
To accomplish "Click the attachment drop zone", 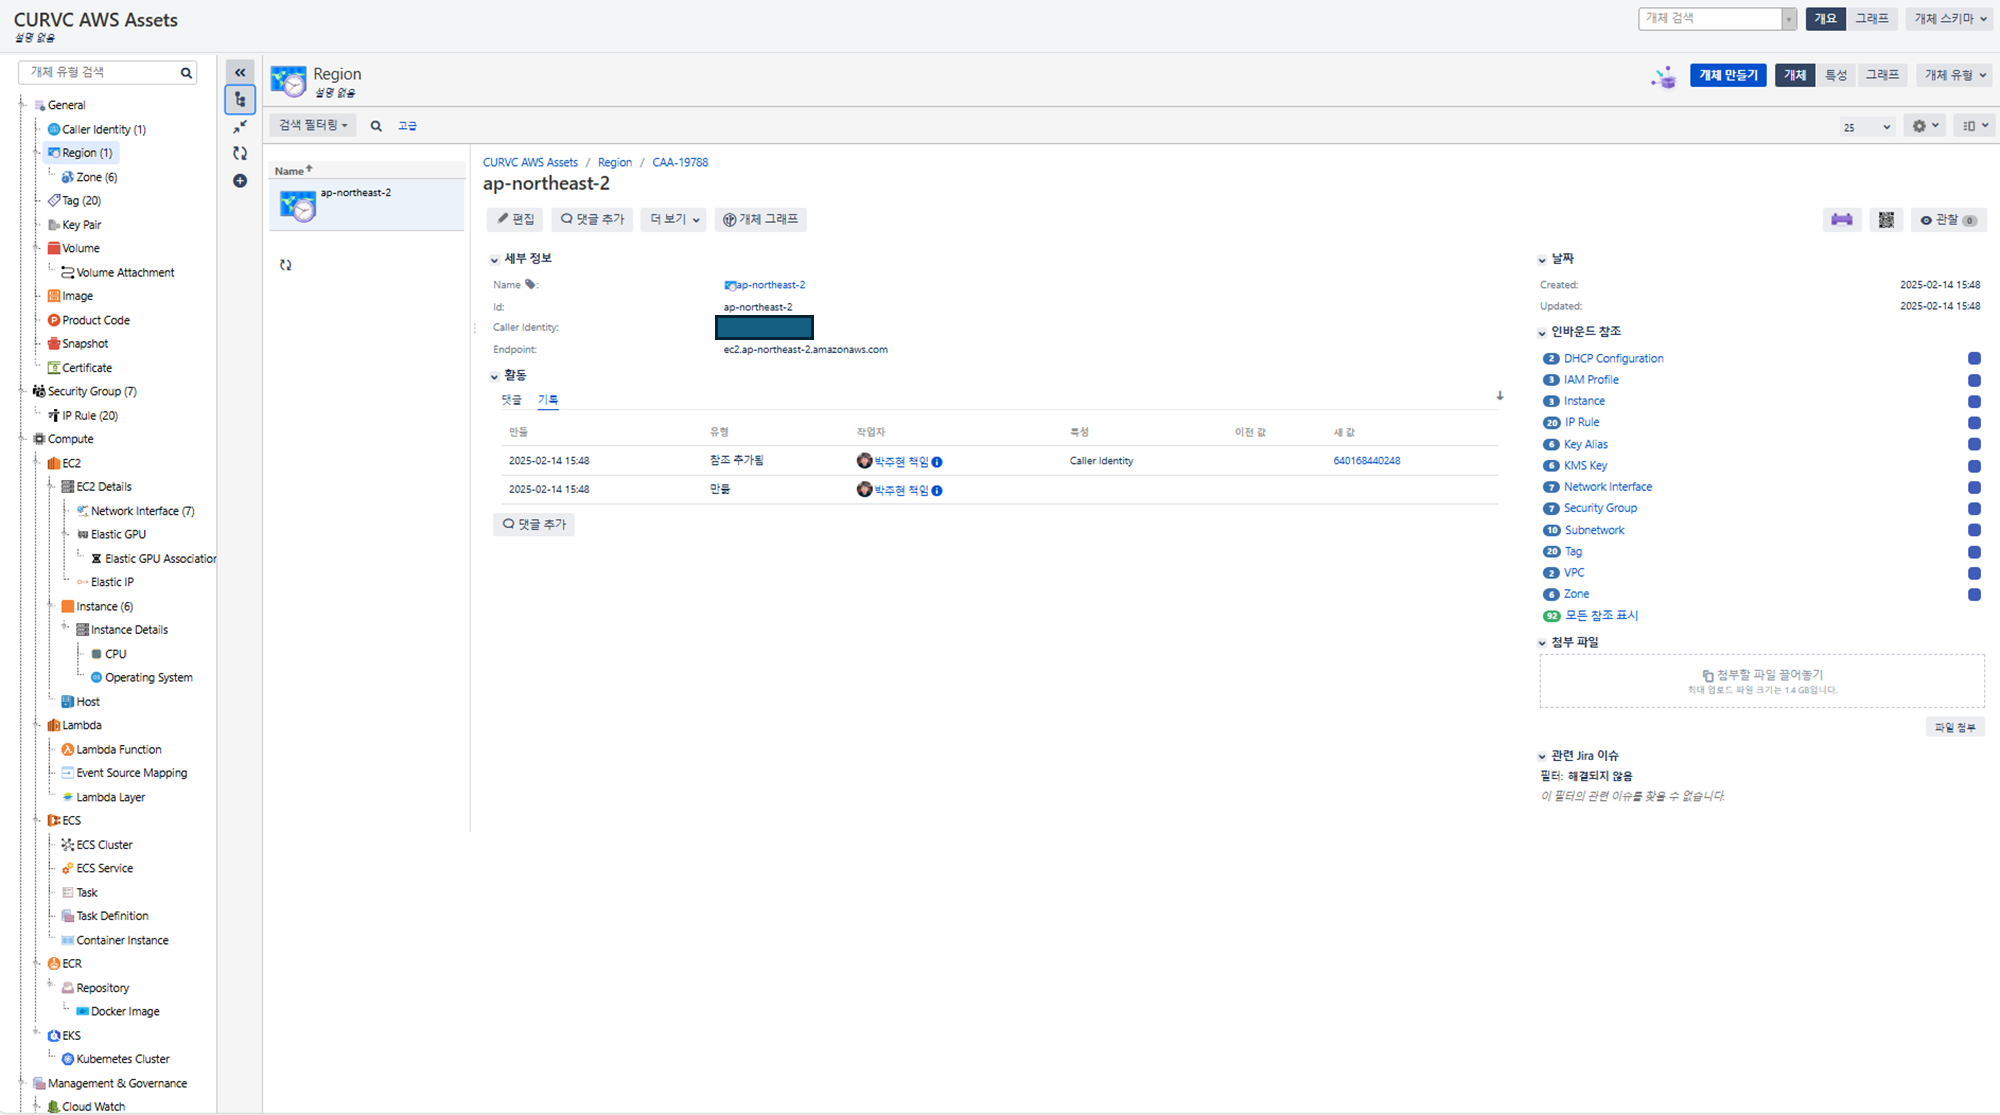I will [1762, 681].
